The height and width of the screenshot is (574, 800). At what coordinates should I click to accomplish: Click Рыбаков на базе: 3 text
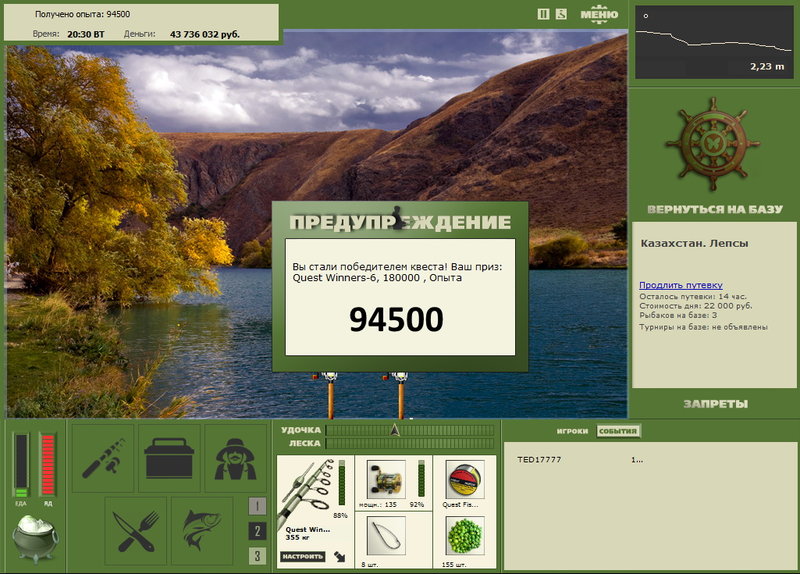pos(678,315)
